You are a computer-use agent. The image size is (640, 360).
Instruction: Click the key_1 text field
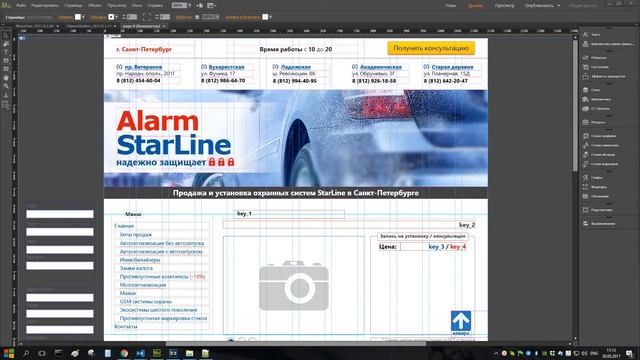pos(289,214)
